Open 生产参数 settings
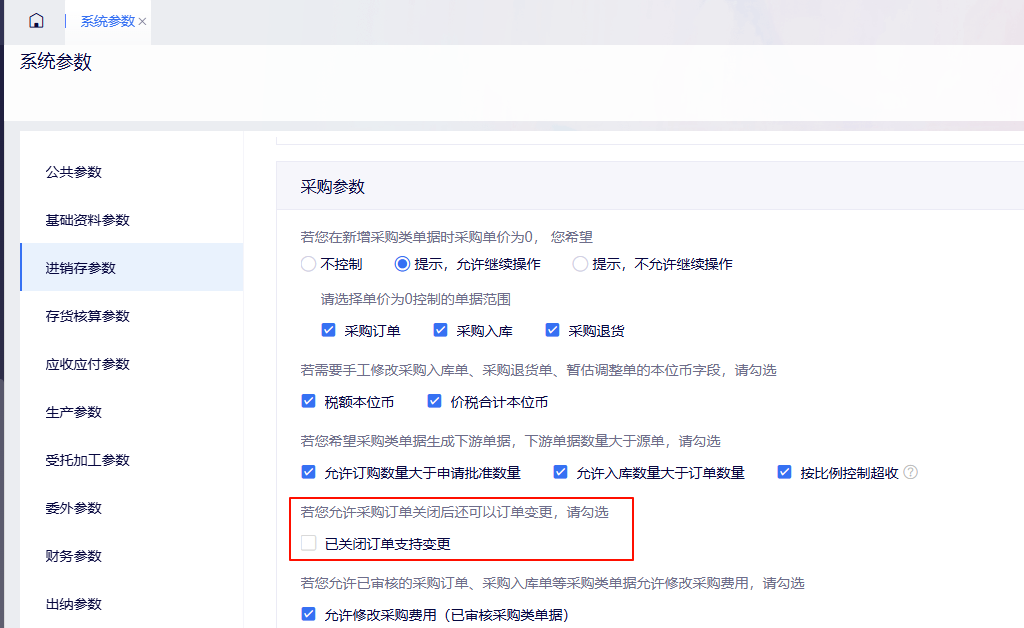This screenshot has width=1024, height=628. (74, 412)
